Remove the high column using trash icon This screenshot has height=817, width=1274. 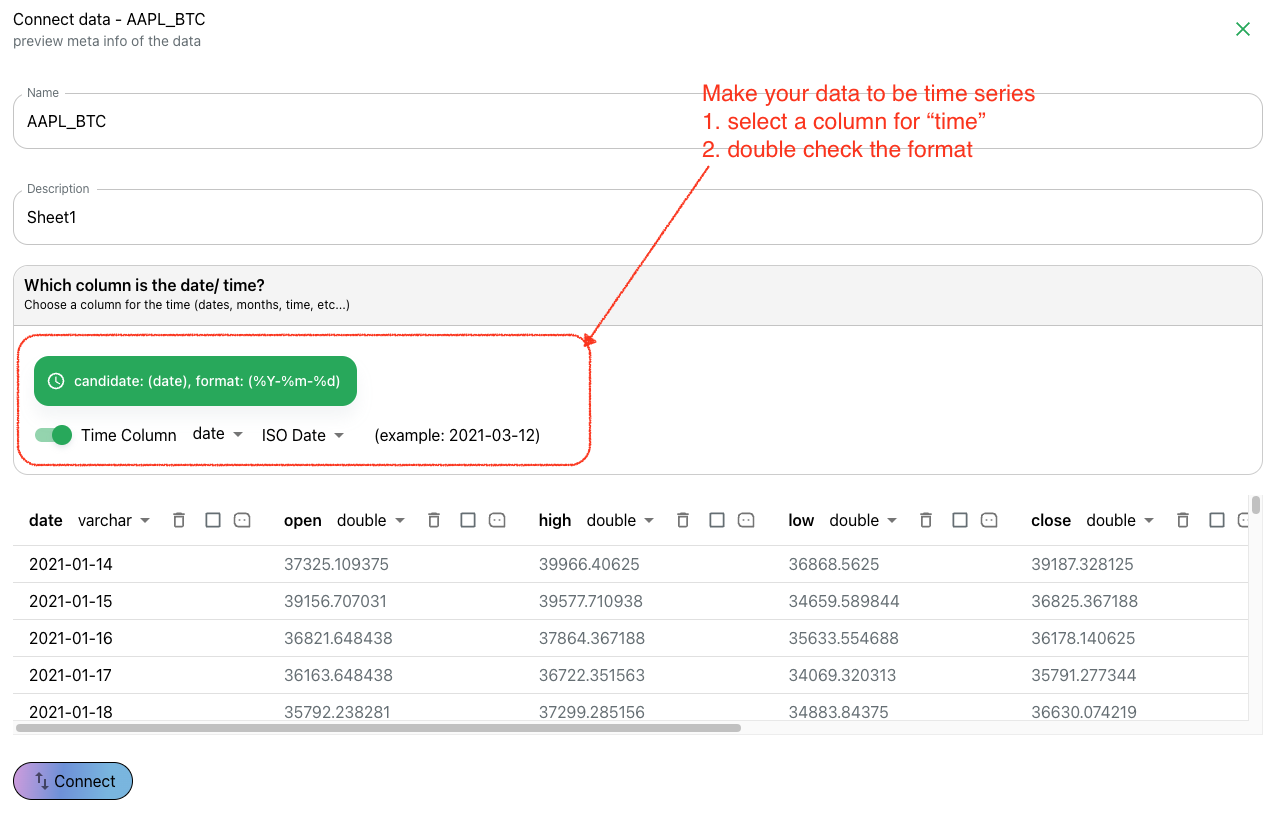point(683,520)
